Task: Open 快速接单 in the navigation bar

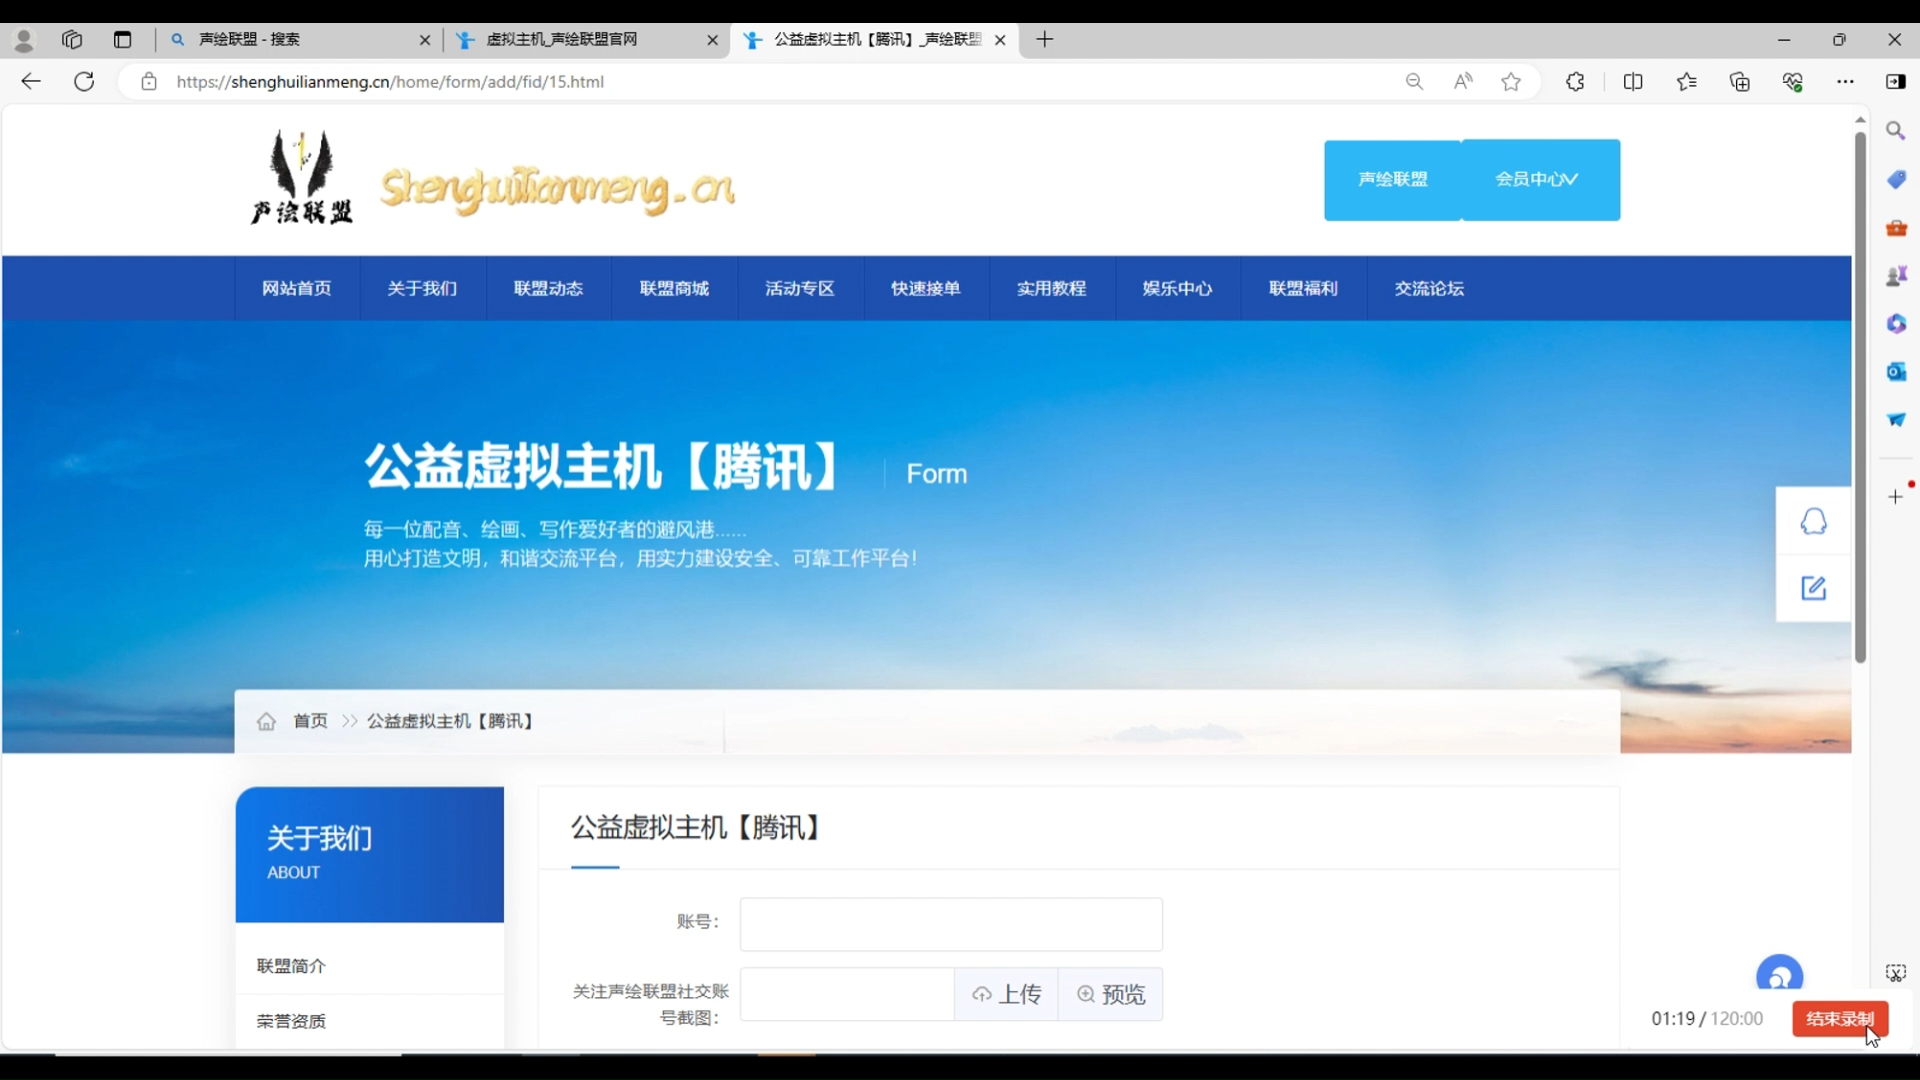Action: pyautogui.click(x=926, y=288)
